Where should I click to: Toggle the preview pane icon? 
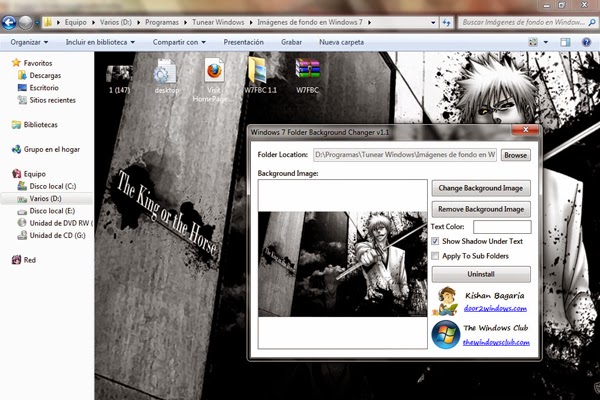coord(565,42)
